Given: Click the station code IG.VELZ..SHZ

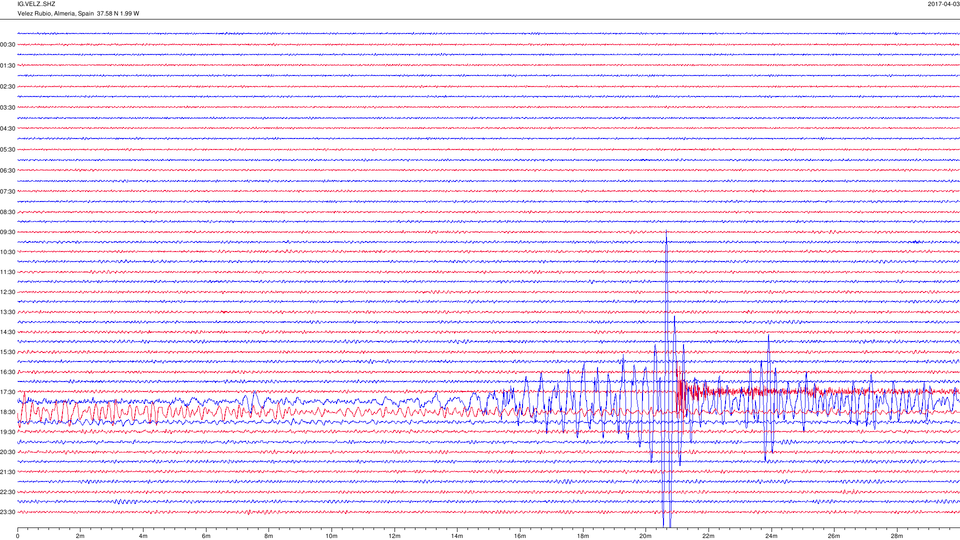Looking at the screenshot, I should pos(36,4).
